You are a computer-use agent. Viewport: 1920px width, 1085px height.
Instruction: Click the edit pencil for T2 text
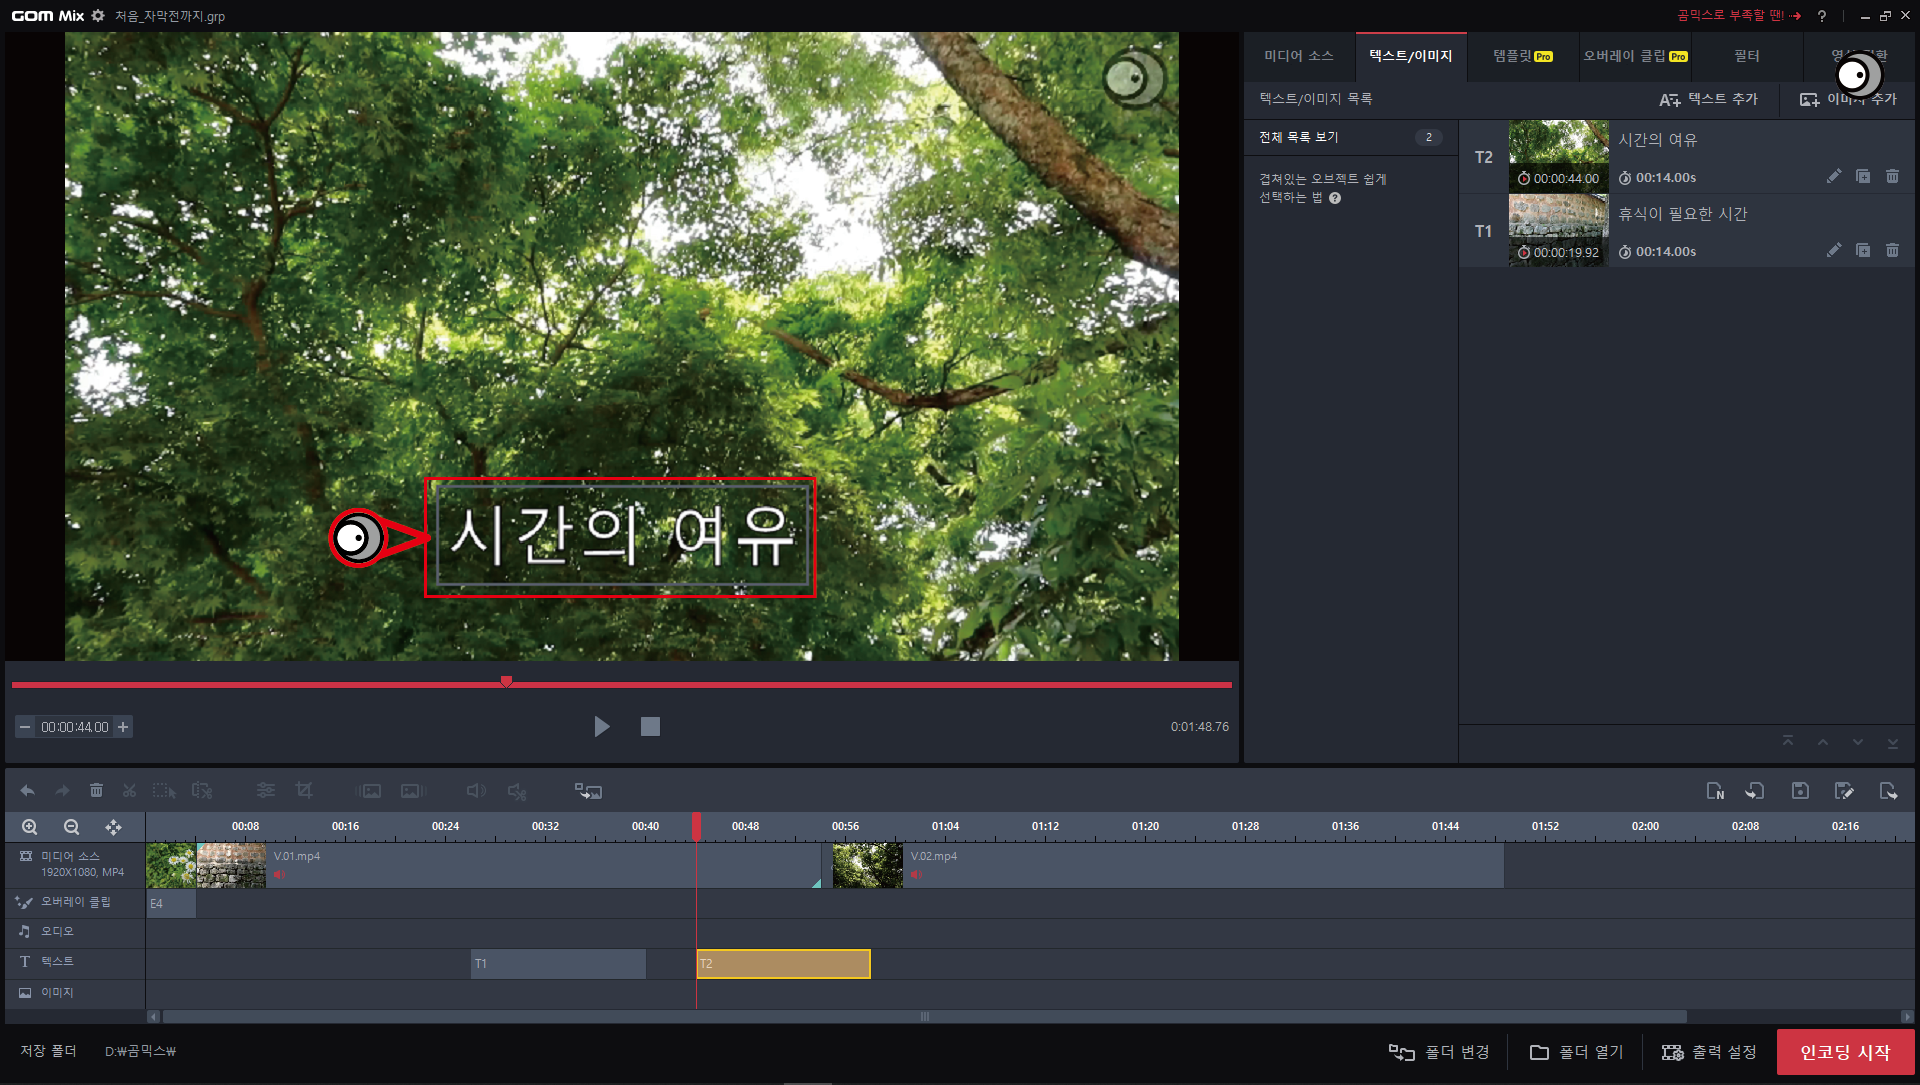point(1833,177)
